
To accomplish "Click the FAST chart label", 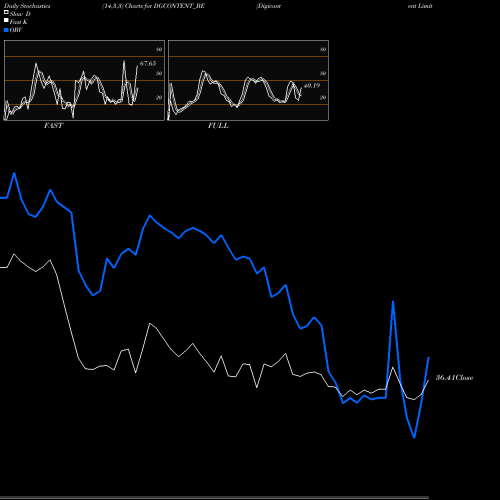I will 53,126.
